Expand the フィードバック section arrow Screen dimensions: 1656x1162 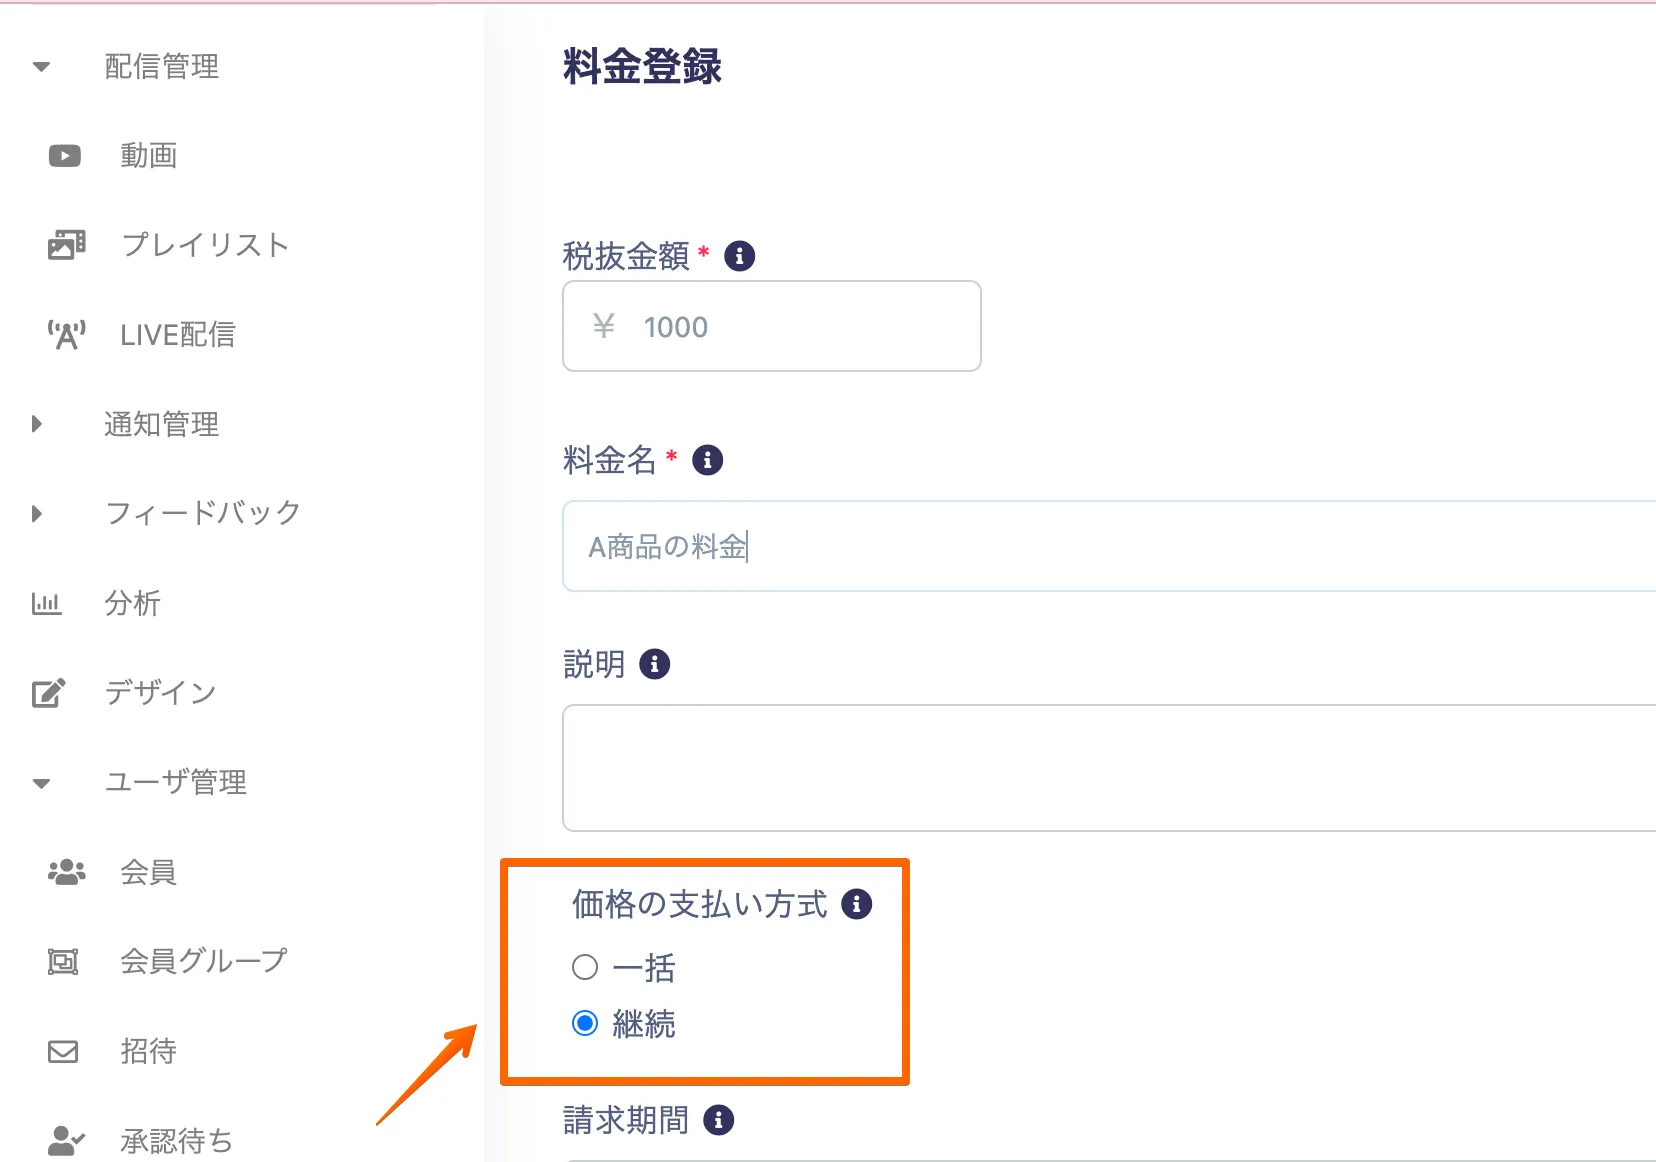38,514
